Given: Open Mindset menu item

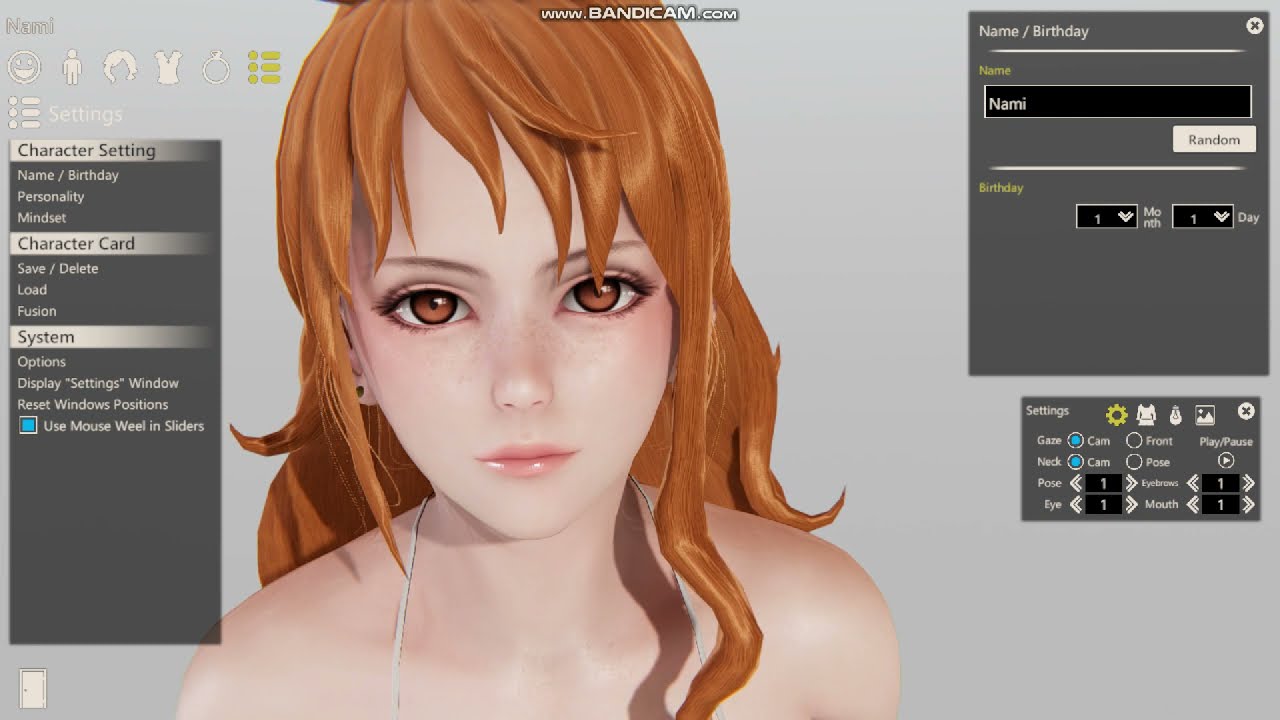Looking at the screenshot, I should pyautogui.click(x=42, y=217).
